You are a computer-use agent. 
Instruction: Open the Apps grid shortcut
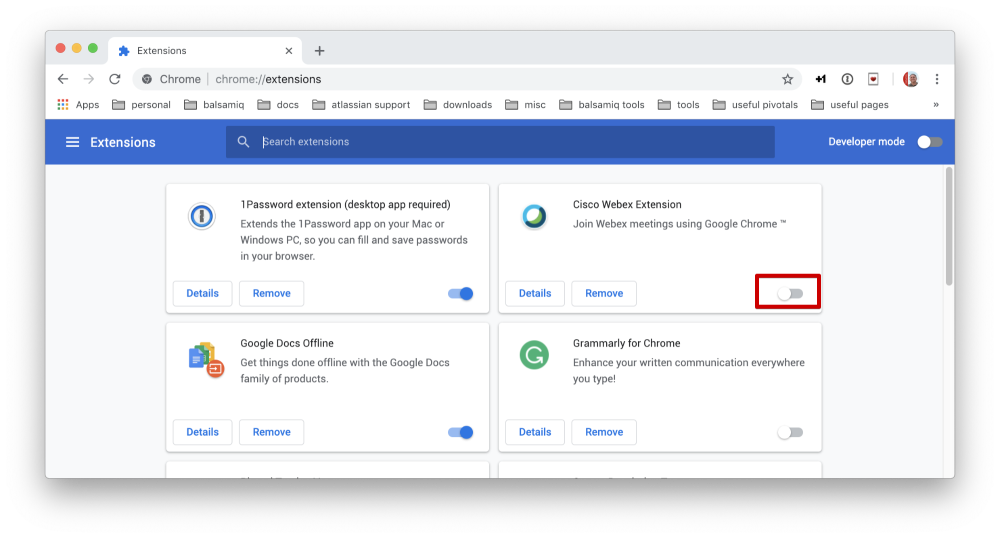[x=78, y=104]
